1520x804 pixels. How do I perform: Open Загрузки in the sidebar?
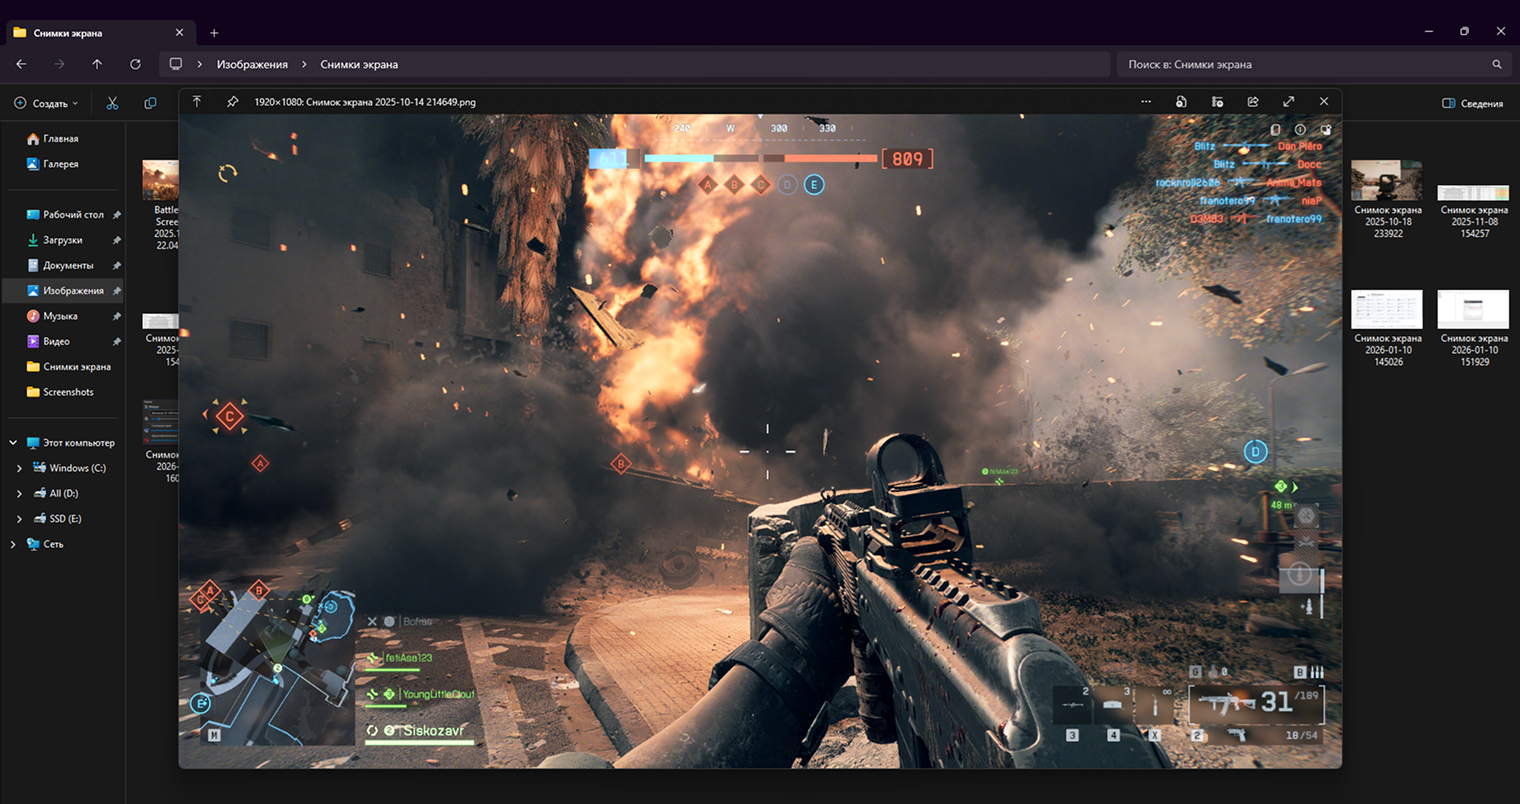coord(62,240)
